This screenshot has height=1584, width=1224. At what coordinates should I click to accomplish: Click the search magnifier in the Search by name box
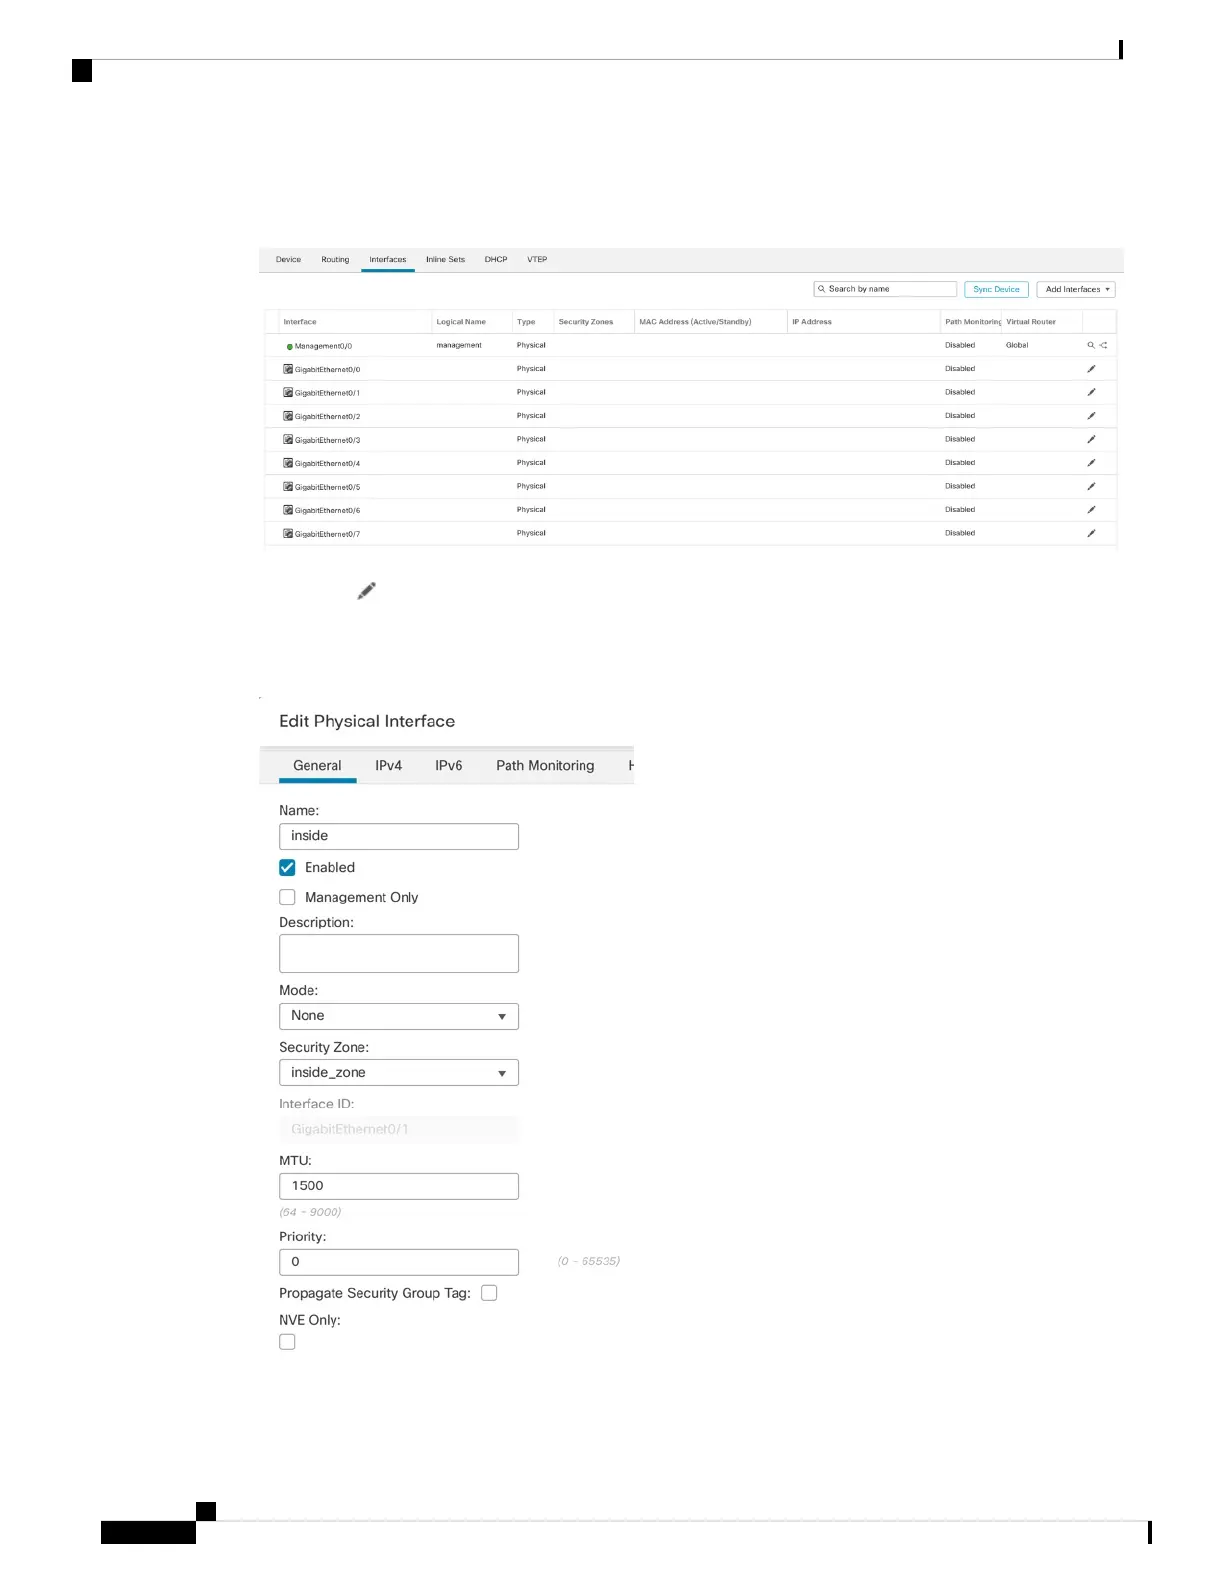pyautogui.click(x=822, y=289)
